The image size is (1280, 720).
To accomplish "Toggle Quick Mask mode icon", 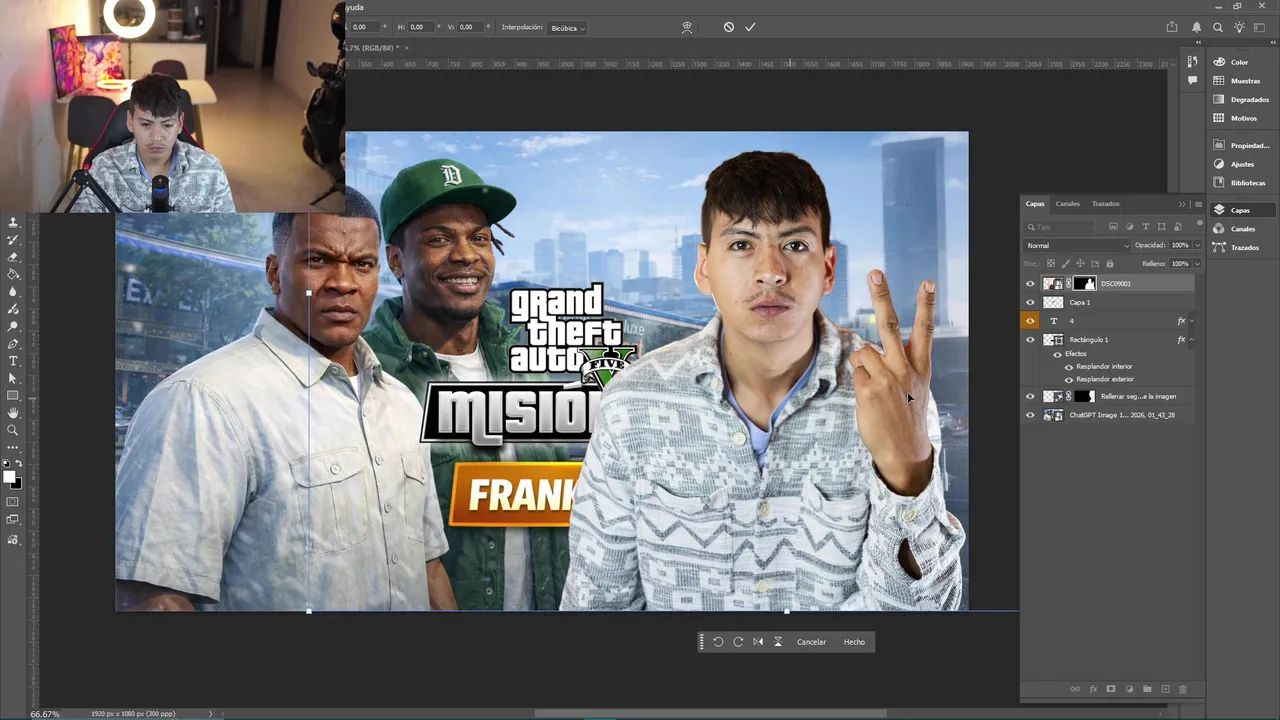I will tap(12, 501).
